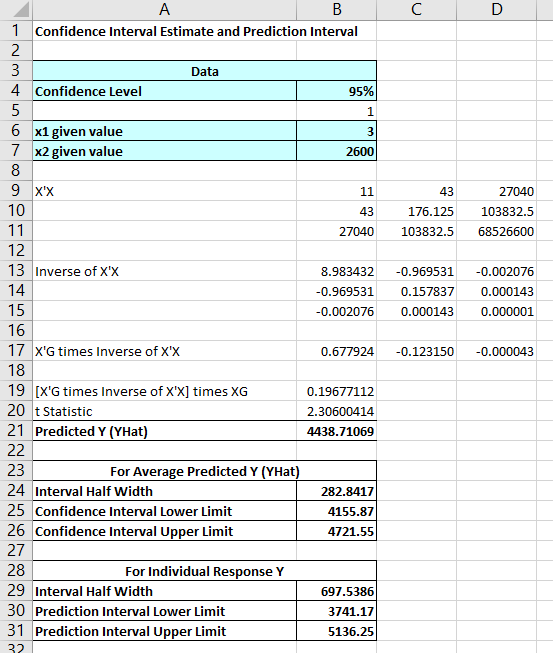This screenshot has height=653, width=553.
Task: Select the 95% confidence level value
Action: (x=336, y=91)
